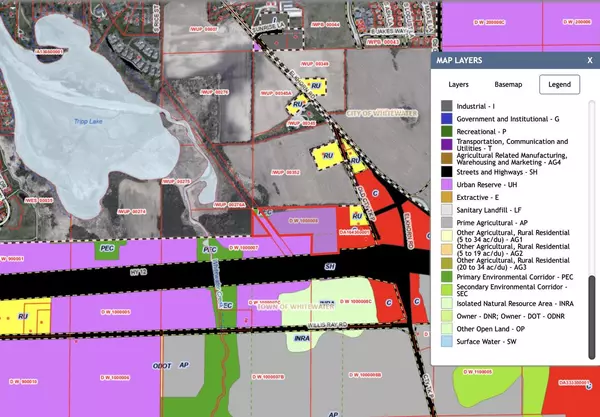
Task: Click the Industrial - I gray swatch
Action: (447, 106)
